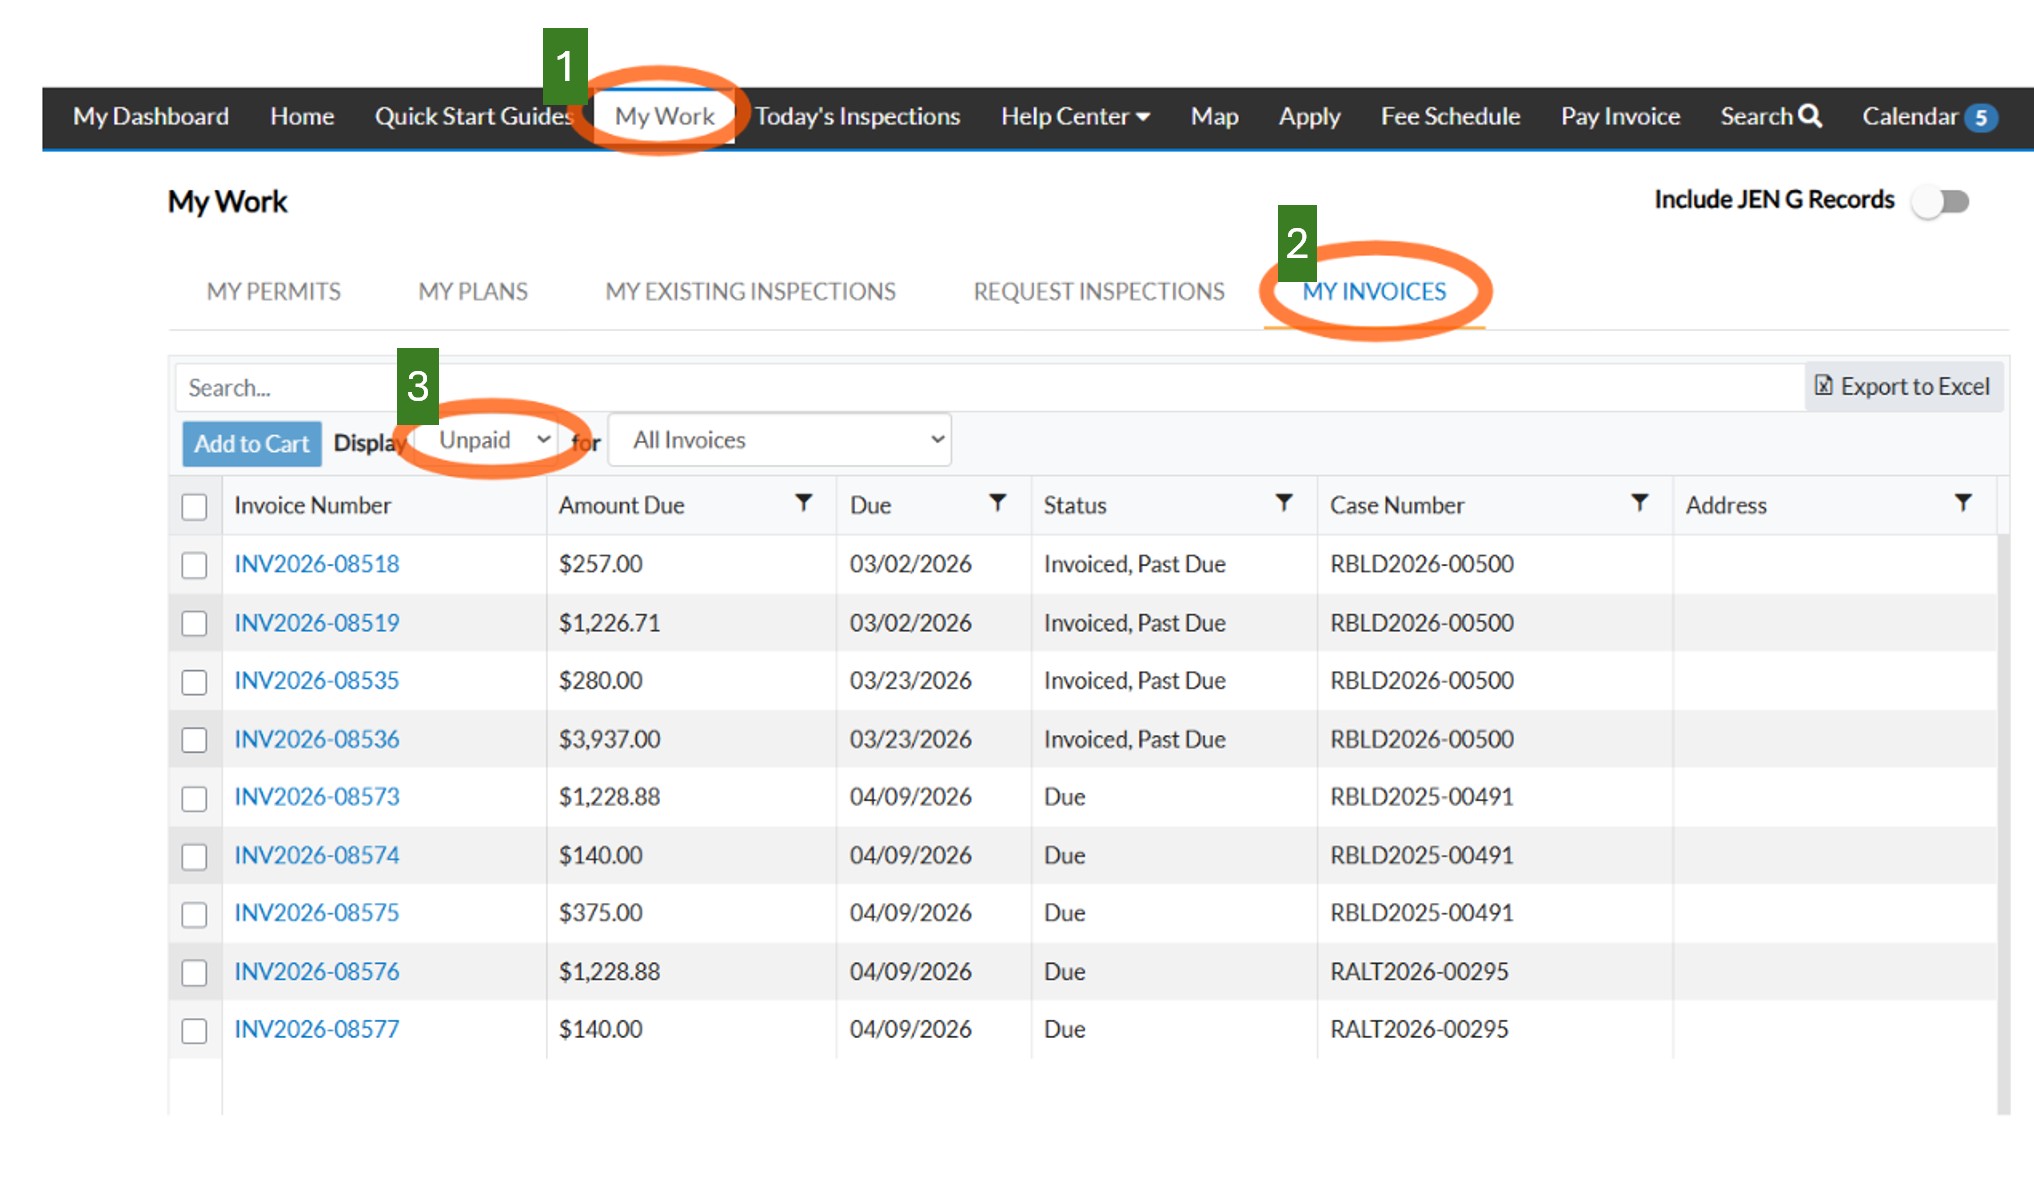Click the Search magnifier icon in navbar
Image resolution: width=2034 pixels, height=1191 pixels.
tap(1810, 116)
